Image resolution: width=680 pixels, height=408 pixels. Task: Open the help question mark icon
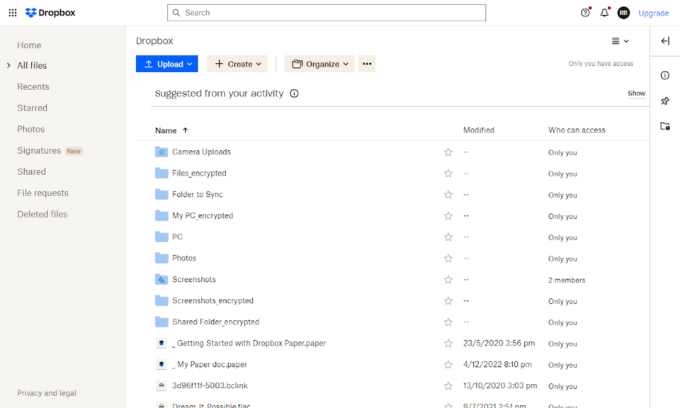coord(585,13)
